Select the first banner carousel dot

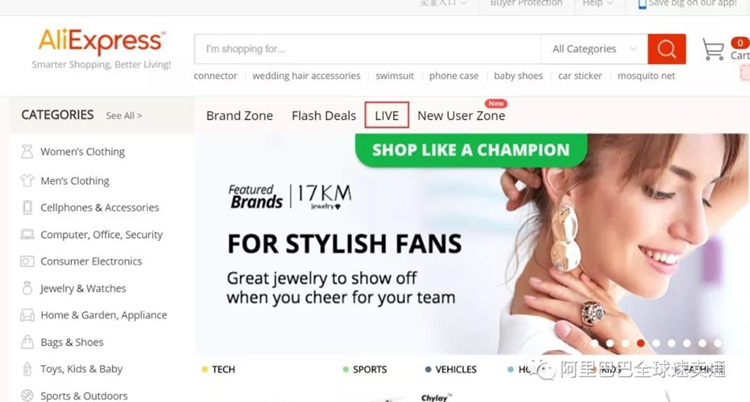click(x=595, y=343)
